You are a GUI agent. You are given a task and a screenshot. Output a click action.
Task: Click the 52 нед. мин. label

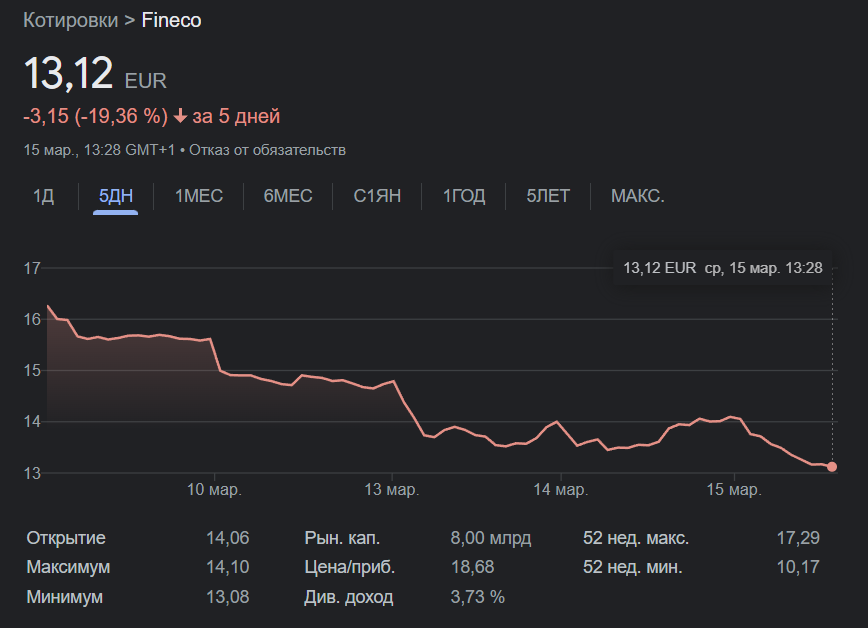point(633,567)
